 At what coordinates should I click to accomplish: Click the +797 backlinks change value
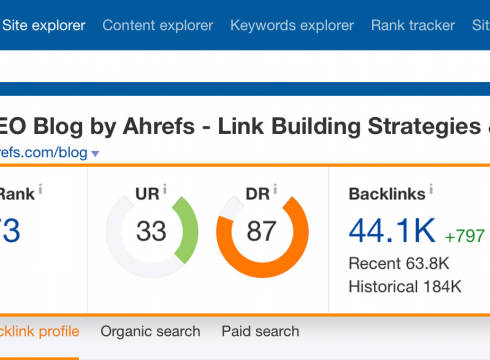[465, 236]
